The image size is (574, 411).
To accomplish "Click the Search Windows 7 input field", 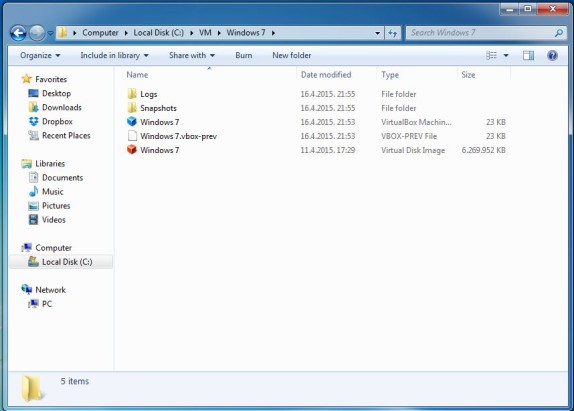I will pyautogui.click(x=480, y=33).
